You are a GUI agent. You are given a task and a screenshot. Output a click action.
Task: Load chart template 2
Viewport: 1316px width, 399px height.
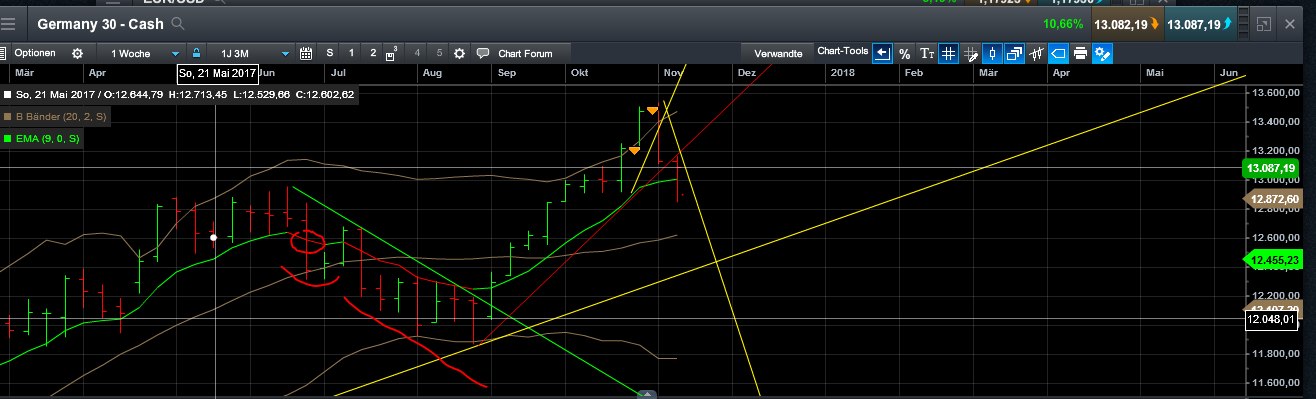point(373,53)
